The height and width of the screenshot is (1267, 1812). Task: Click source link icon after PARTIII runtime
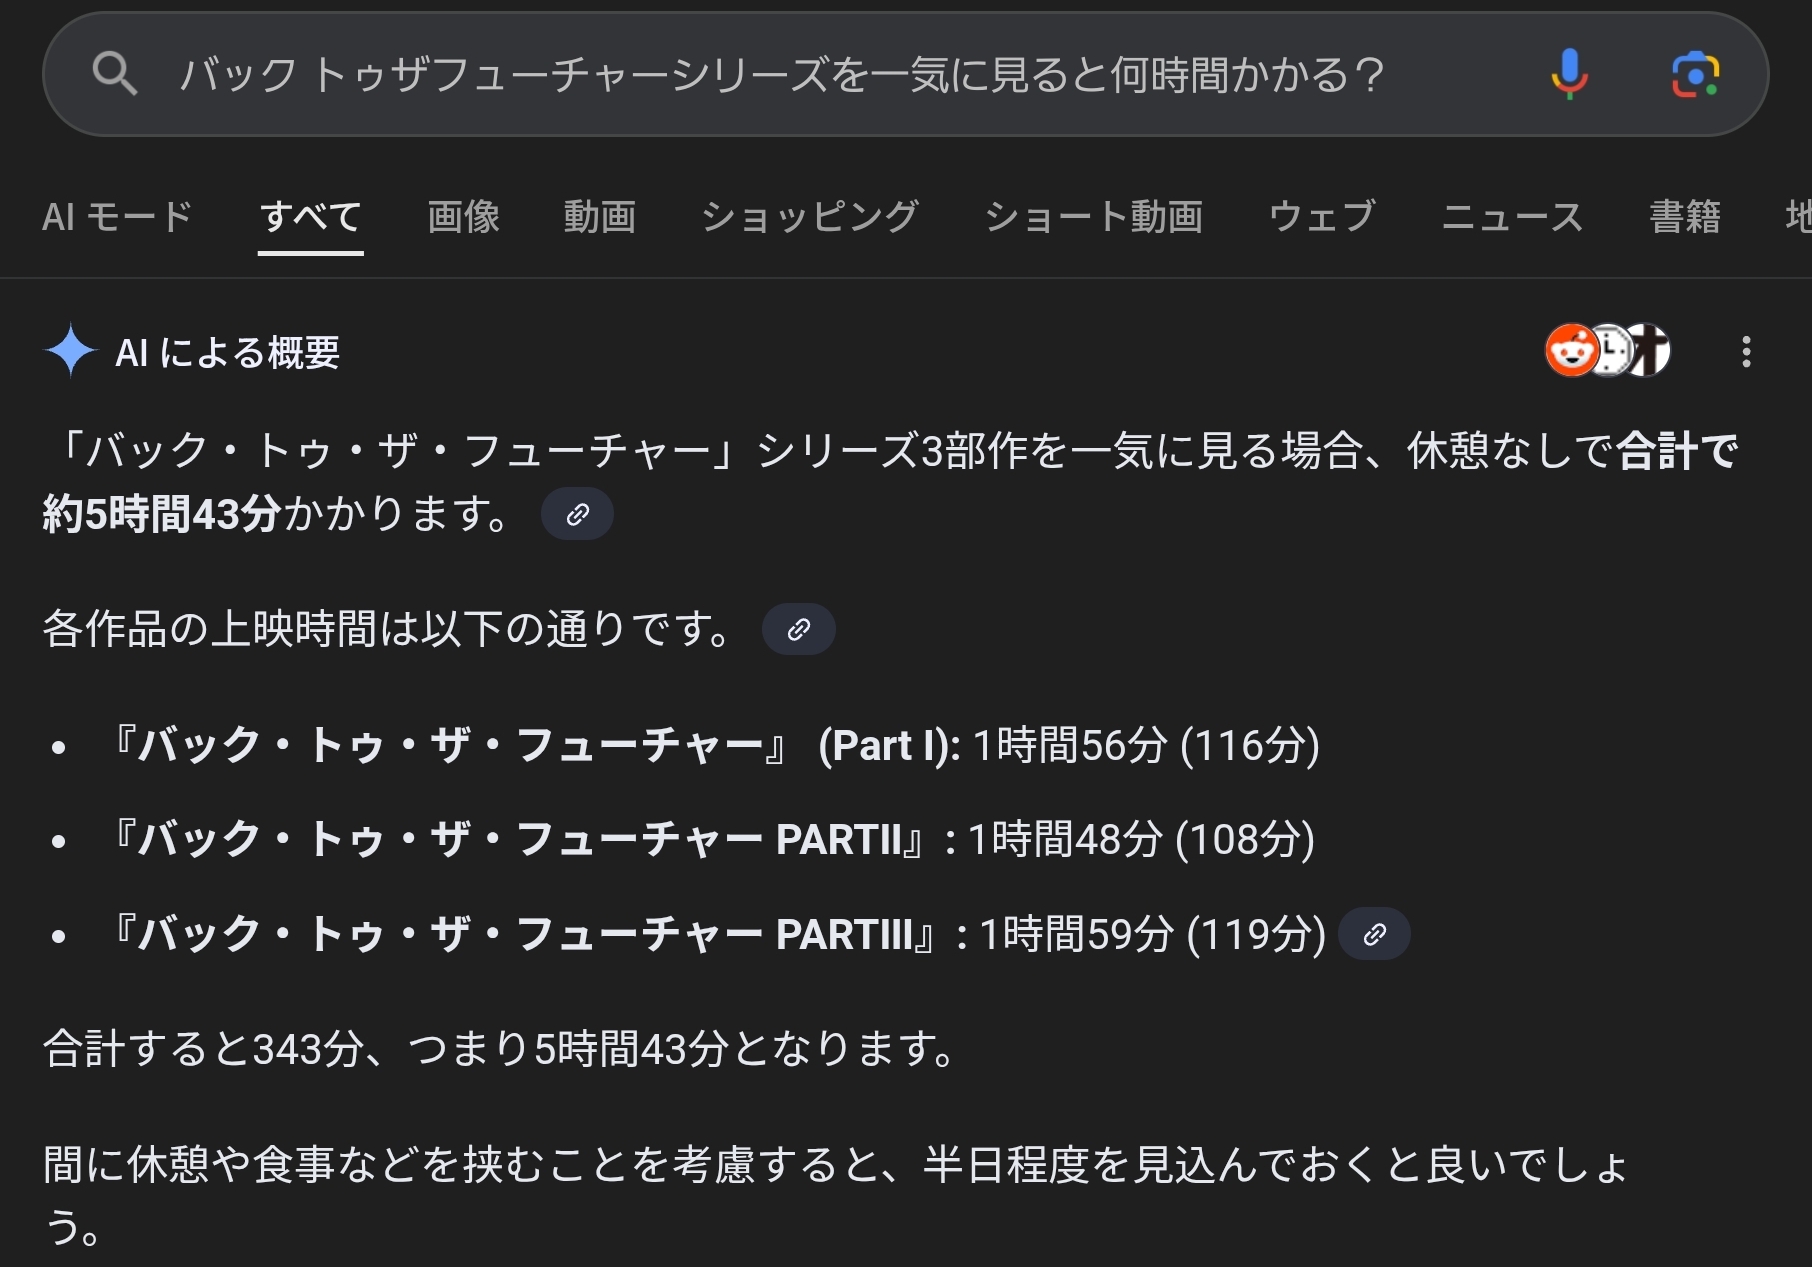click(x=1374, y=934)
